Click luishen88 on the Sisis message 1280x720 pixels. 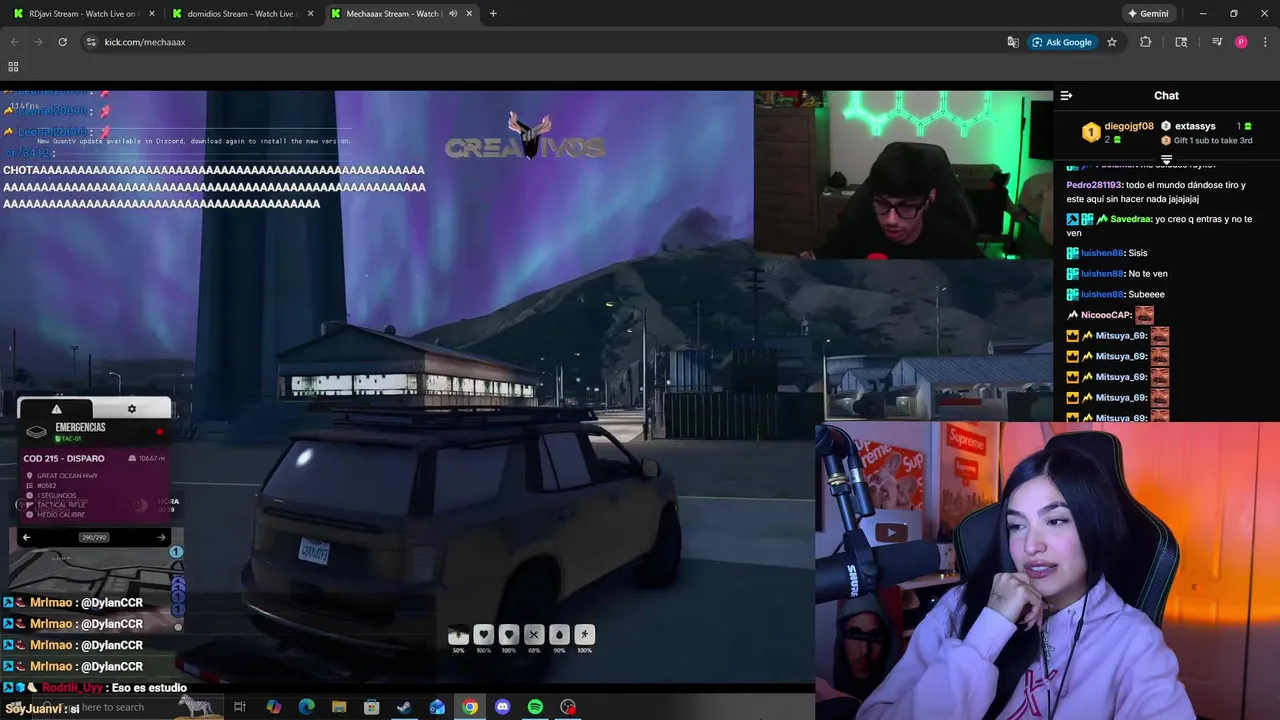(x=1102, y=253)
